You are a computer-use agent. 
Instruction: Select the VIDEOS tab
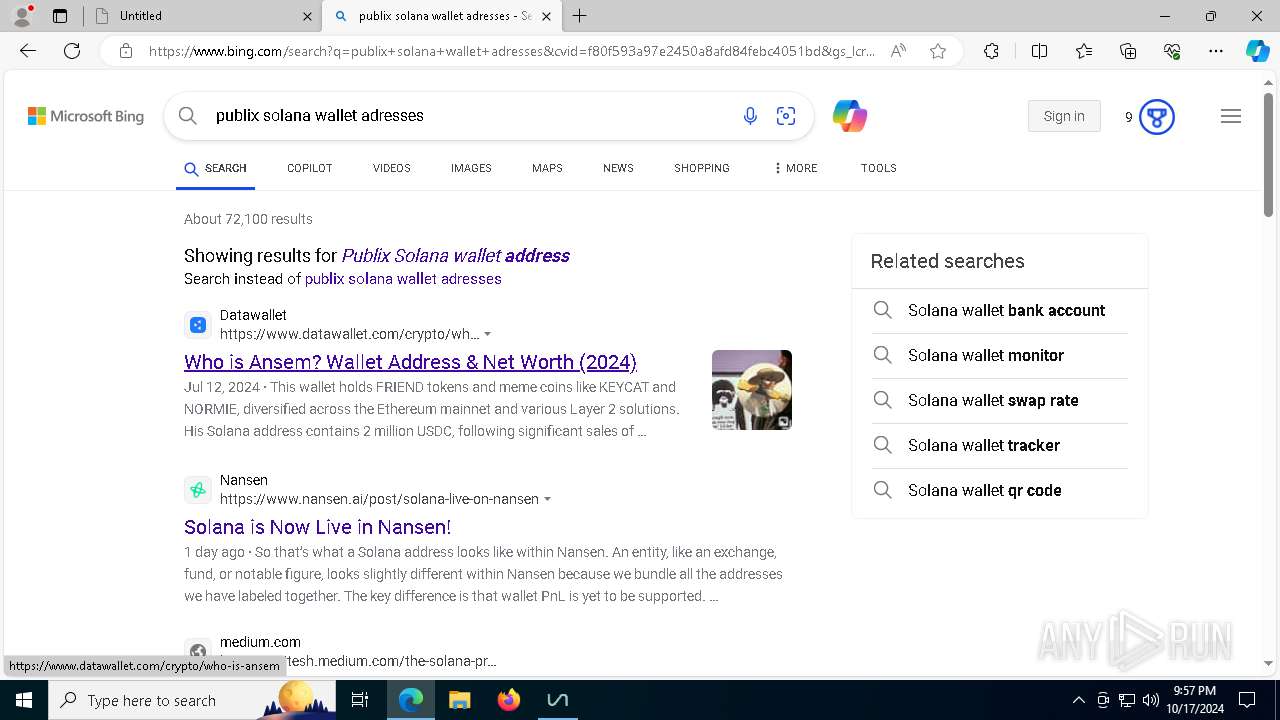coord(392,168)
